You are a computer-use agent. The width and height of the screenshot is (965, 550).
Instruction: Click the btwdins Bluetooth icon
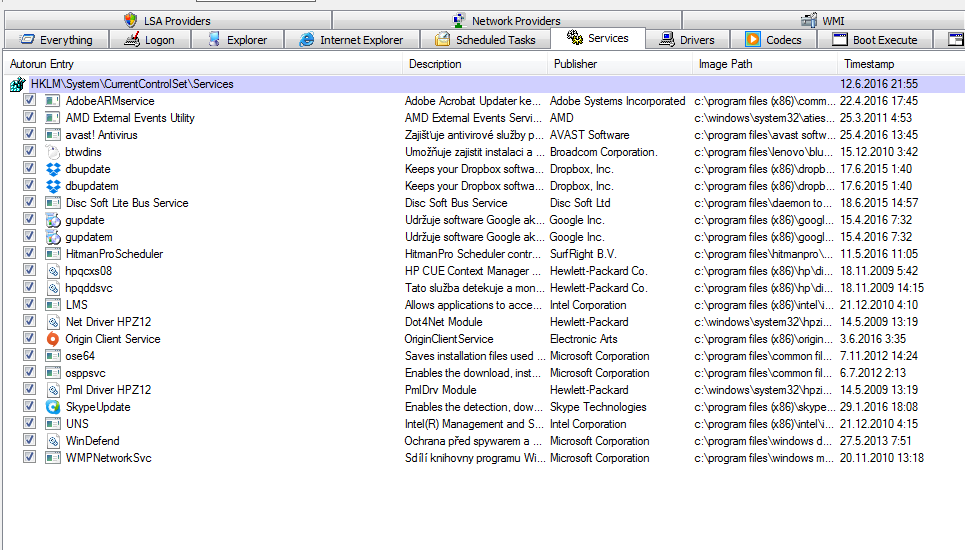53,152
